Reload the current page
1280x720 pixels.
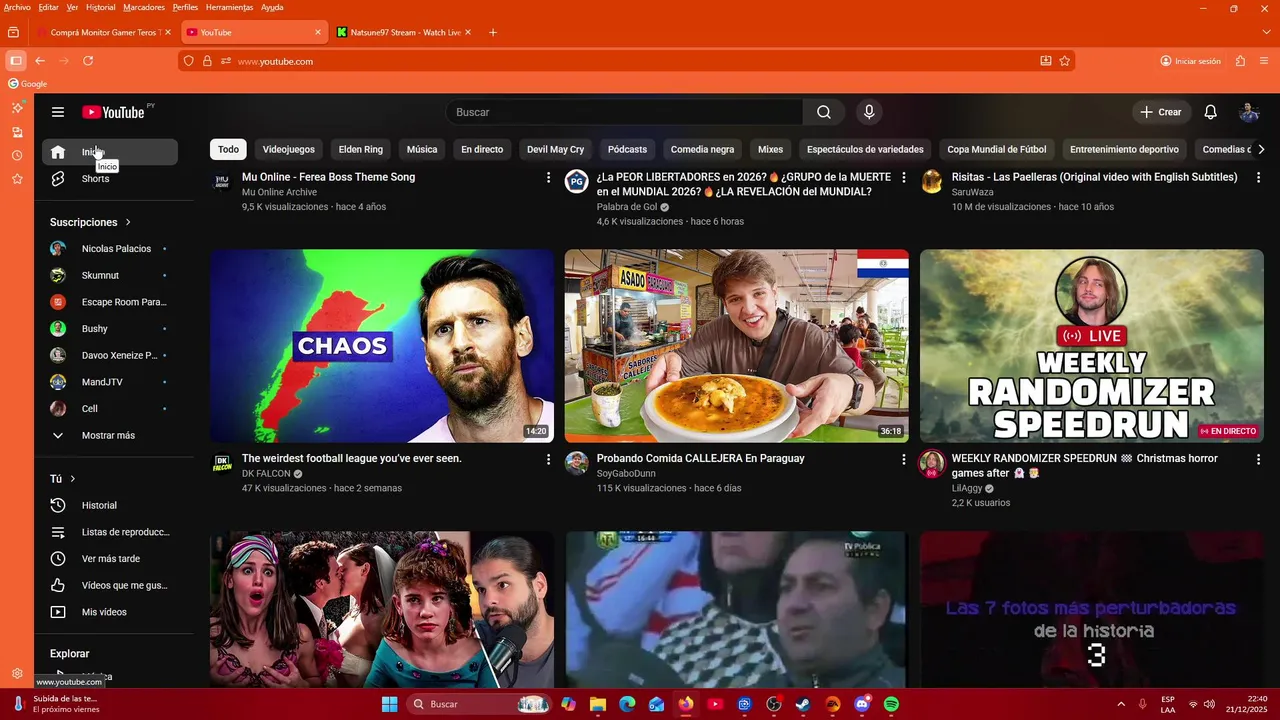(x=88, y=61)
